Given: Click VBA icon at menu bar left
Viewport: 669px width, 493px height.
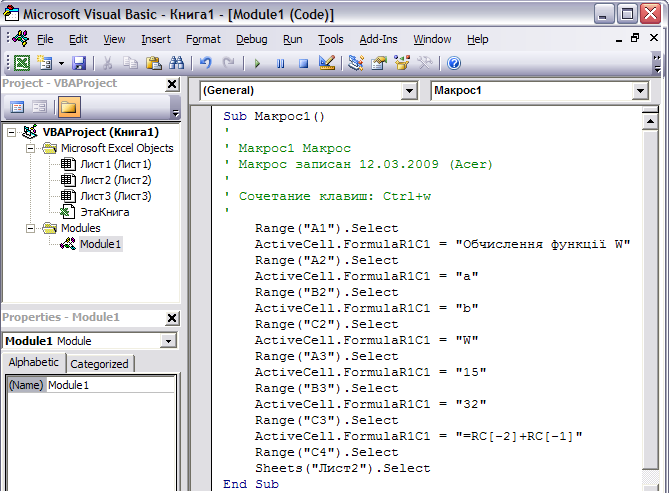Looking at the screenshot, I should tap(20, 38).
